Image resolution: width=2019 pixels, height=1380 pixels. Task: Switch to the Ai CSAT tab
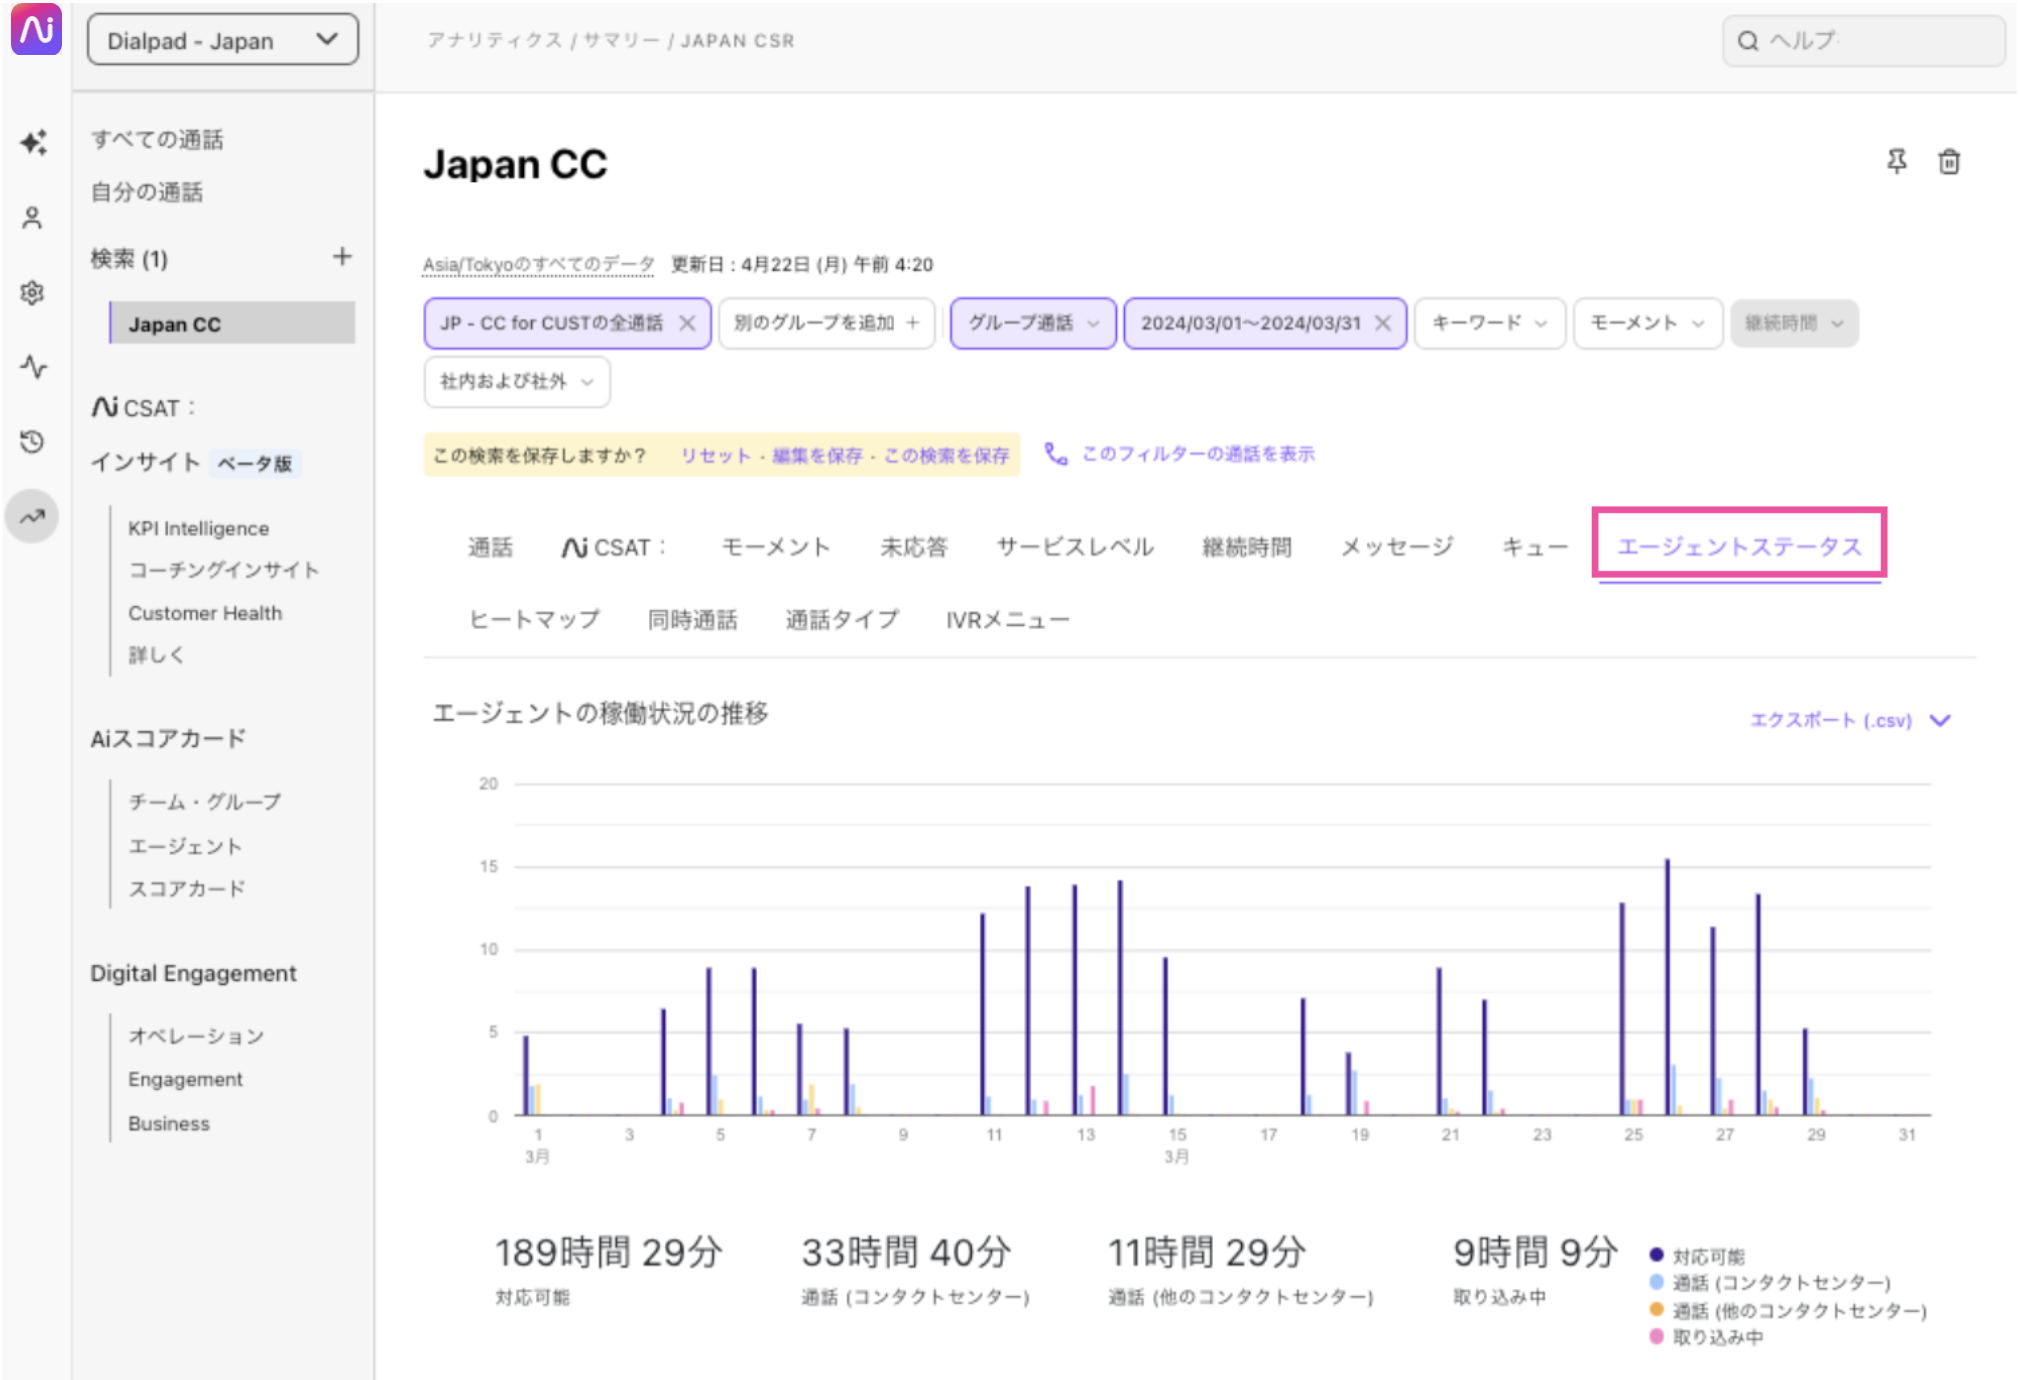point(613,547)
